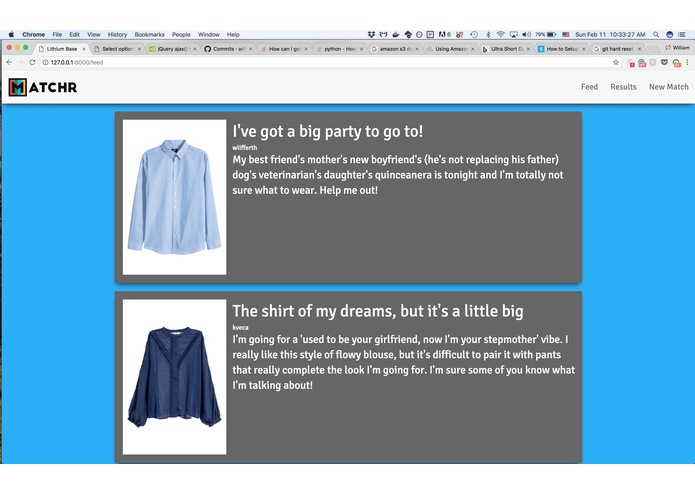
Task: Click the browser forward arrow
Action: click(x=20, y=62)
